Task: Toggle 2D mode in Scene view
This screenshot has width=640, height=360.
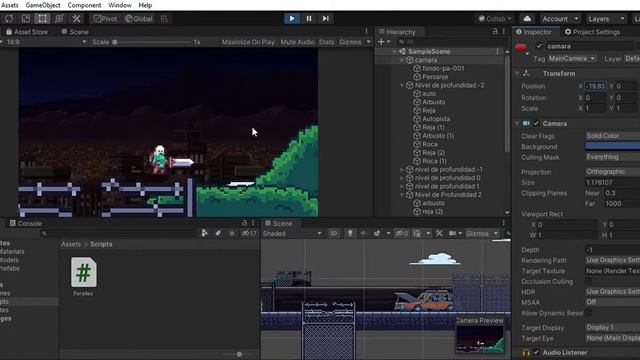Action: click(x=333, y=233)
